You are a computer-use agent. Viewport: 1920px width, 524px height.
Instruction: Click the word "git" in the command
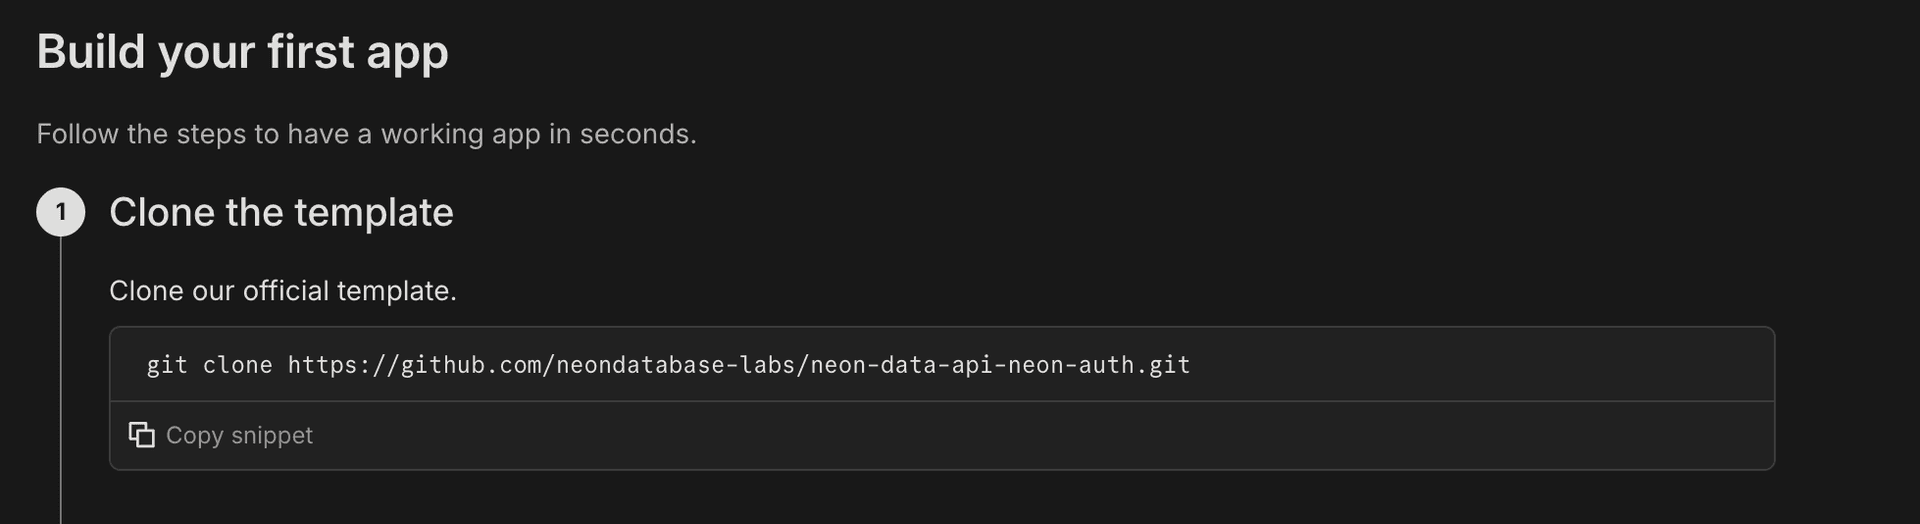[167, 365]
